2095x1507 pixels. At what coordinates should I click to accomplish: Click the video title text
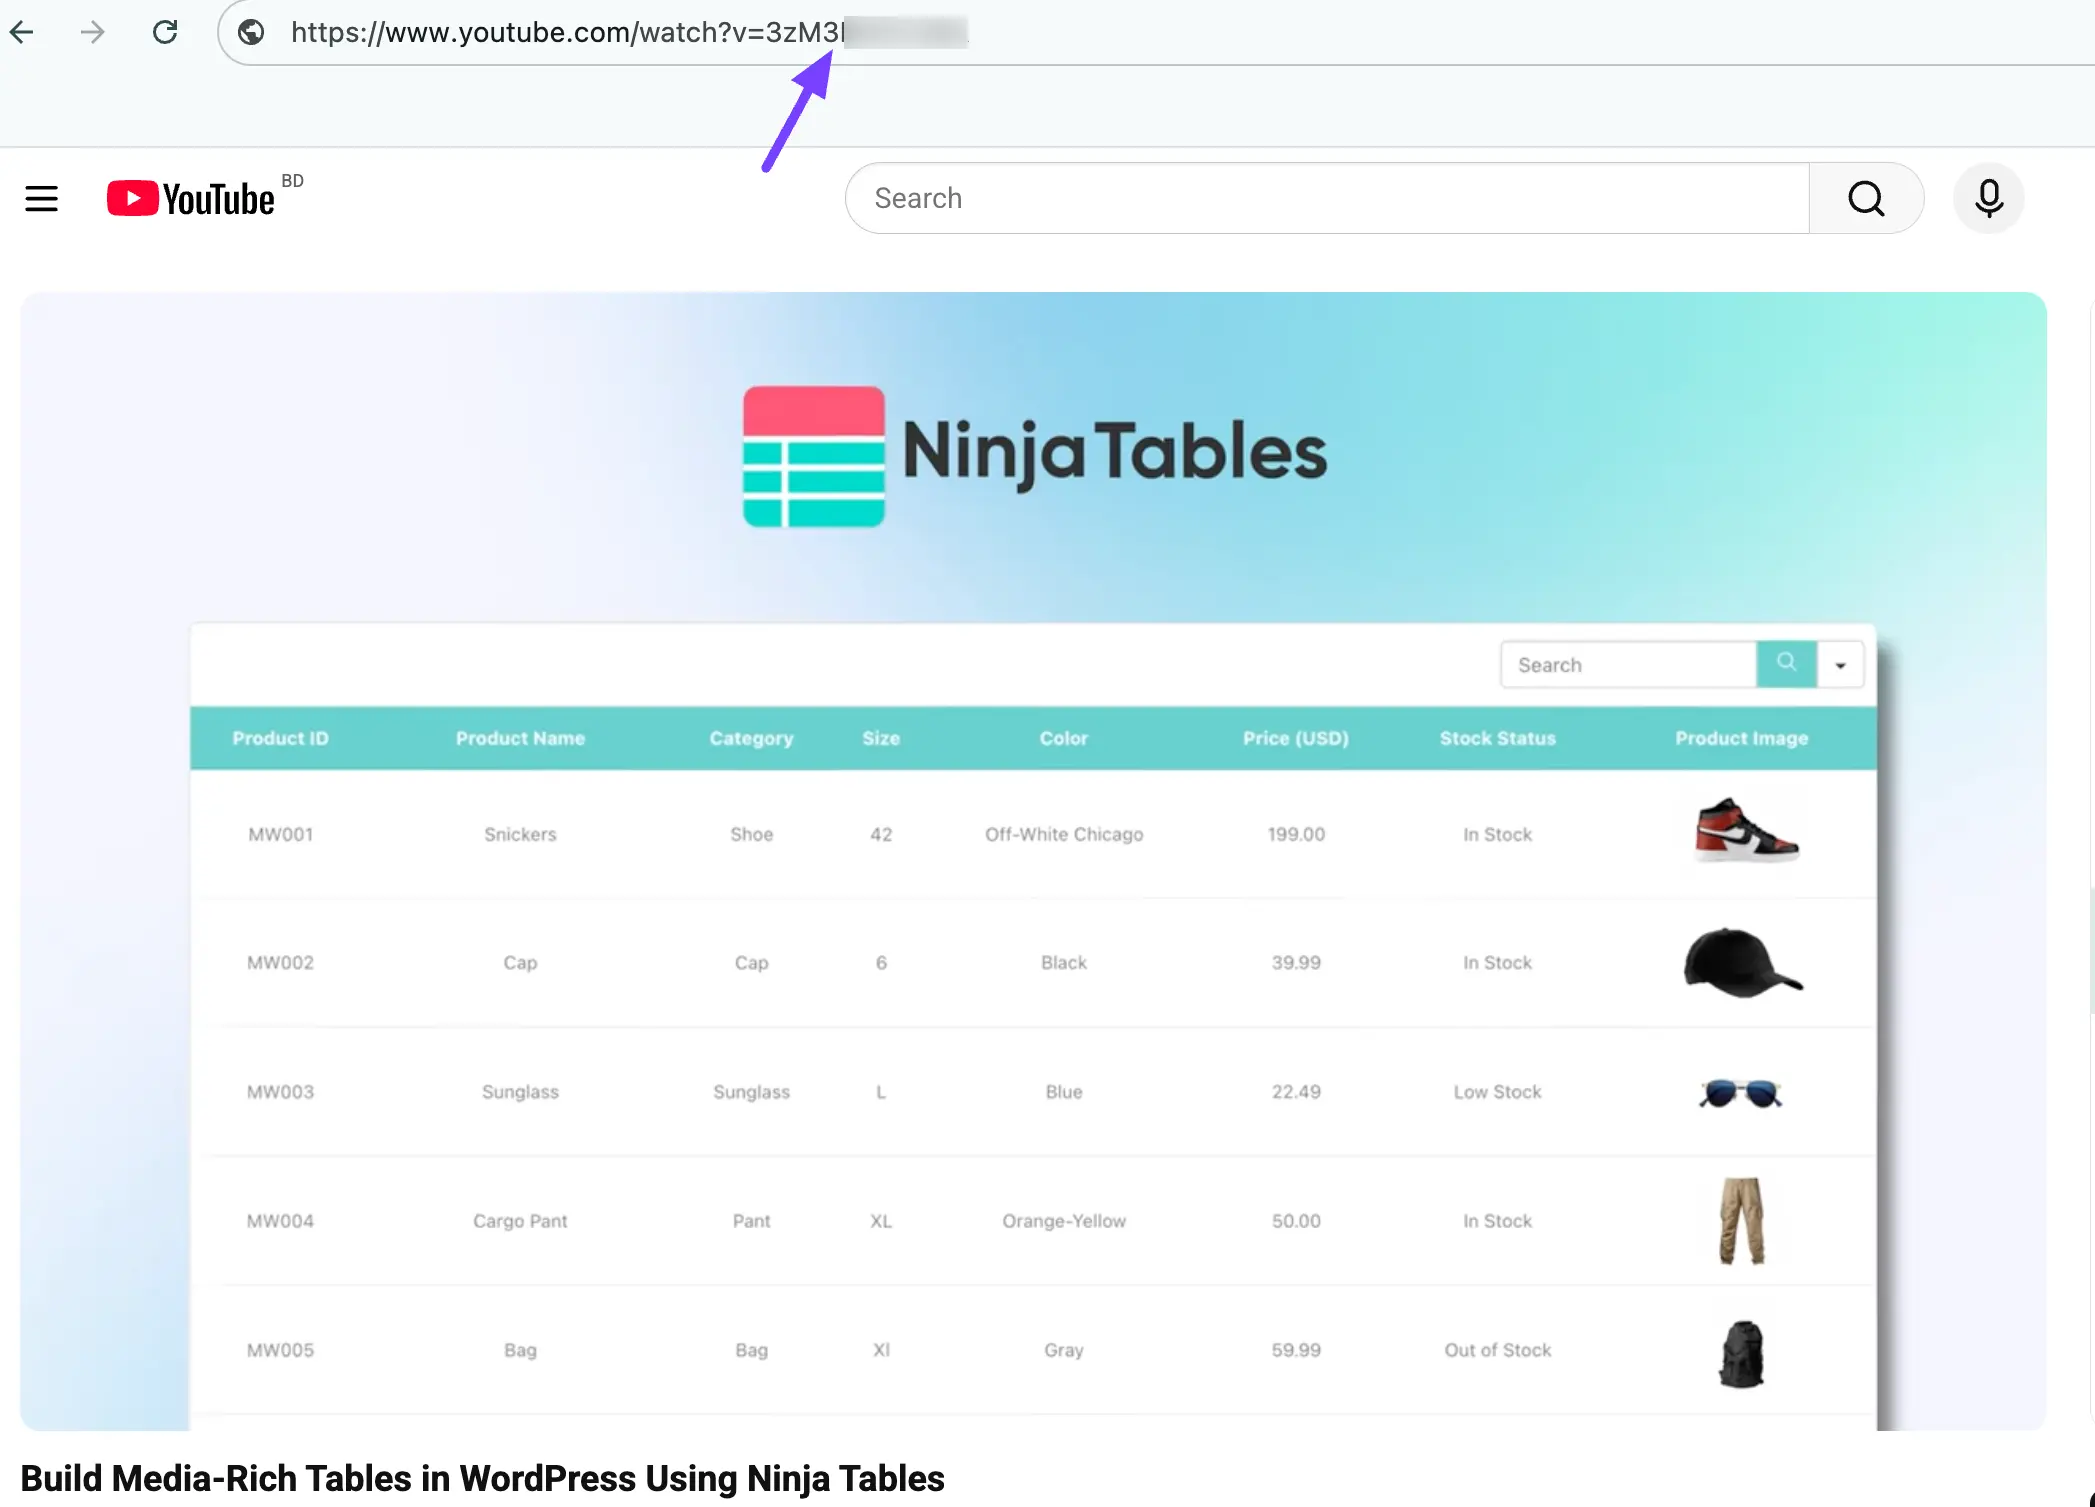point(482,1478)
